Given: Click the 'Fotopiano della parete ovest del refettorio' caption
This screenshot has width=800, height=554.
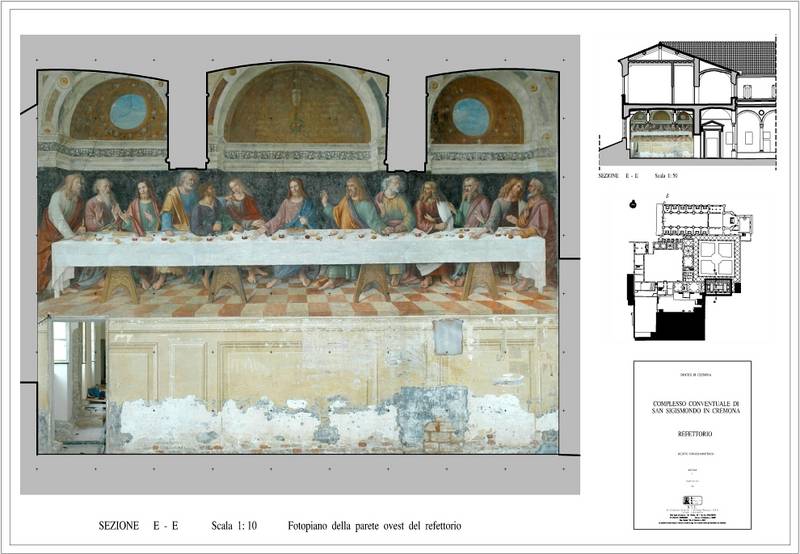Looking at the screenshot, I should [x=374, y=526].
